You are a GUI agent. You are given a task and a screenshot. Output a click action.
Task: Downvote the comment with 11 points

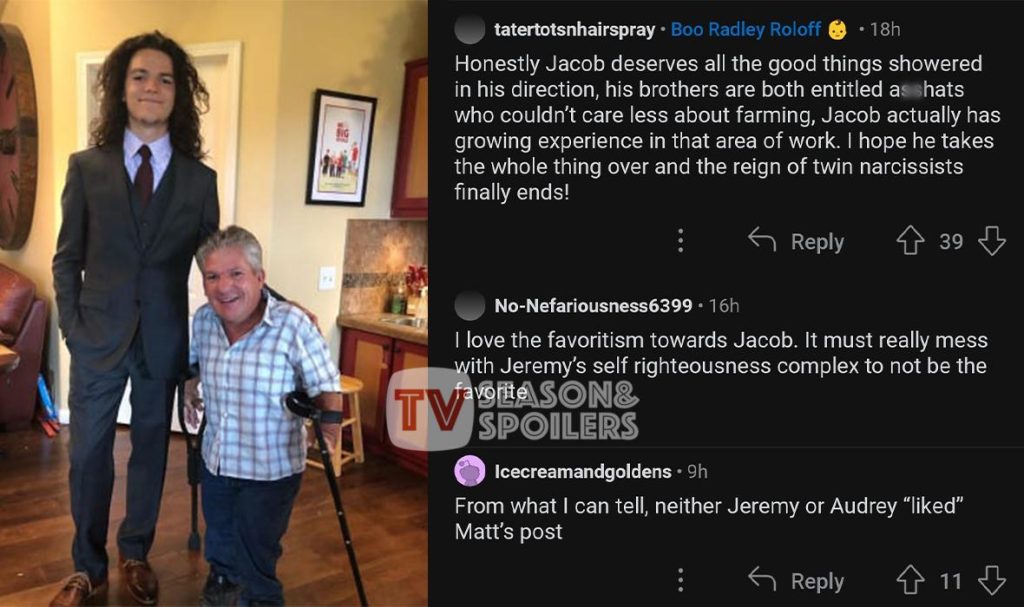point(992,580)
